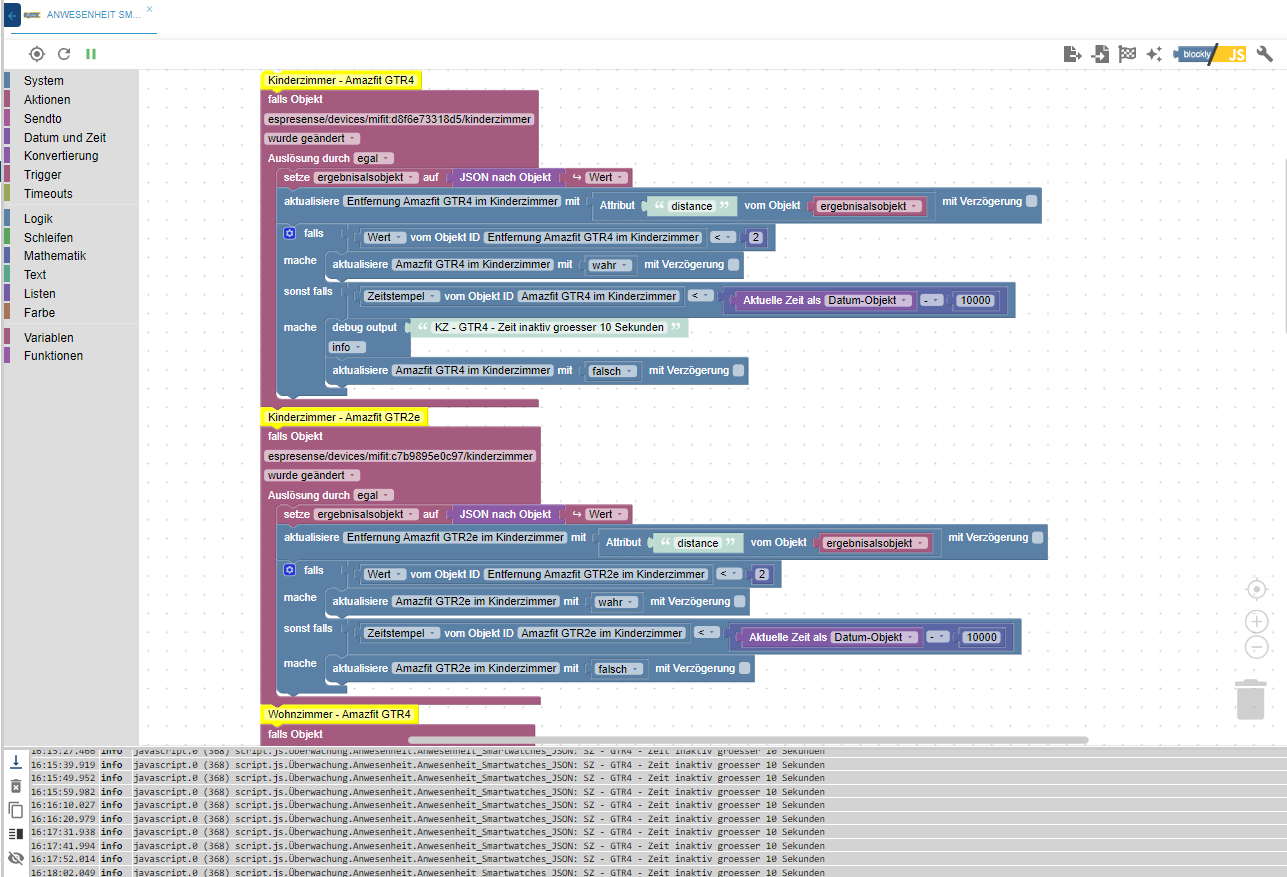This screenshot has width=1287, height=877.
Task: Open the Logik toolbox category
Action: pyautogui.click(x=38, y=219)
